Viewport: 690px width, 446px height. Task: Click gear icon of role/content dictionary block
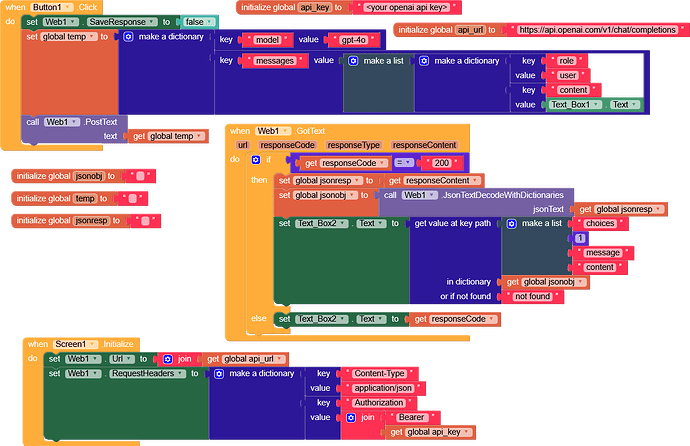[424, 61]
